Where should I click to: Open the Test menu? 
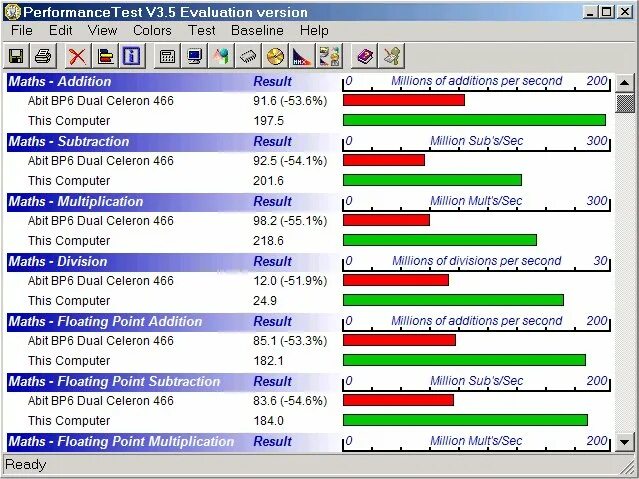point(201,31)
